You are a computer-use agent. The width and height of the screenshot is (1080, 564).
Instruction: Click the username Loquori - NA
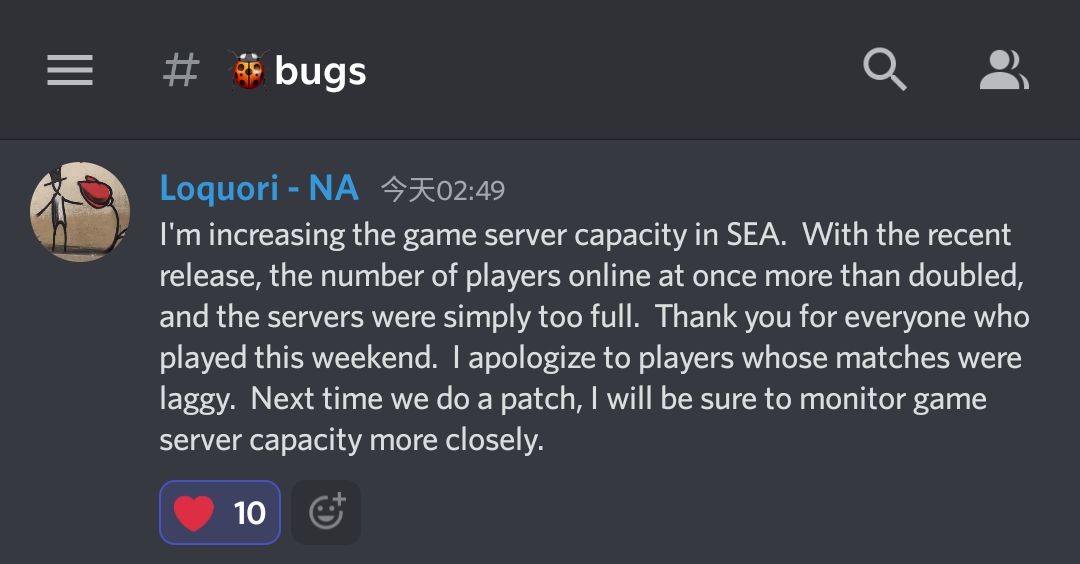(259, 188)
